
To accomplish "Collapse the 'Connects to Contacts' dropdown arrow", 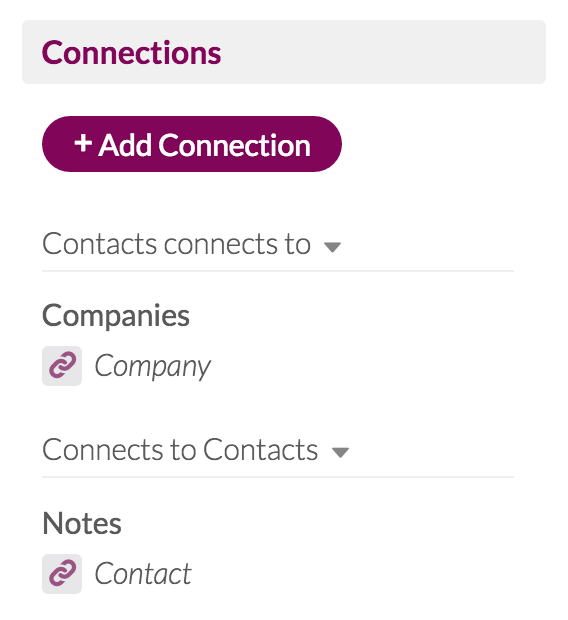I will pos(340,452).
